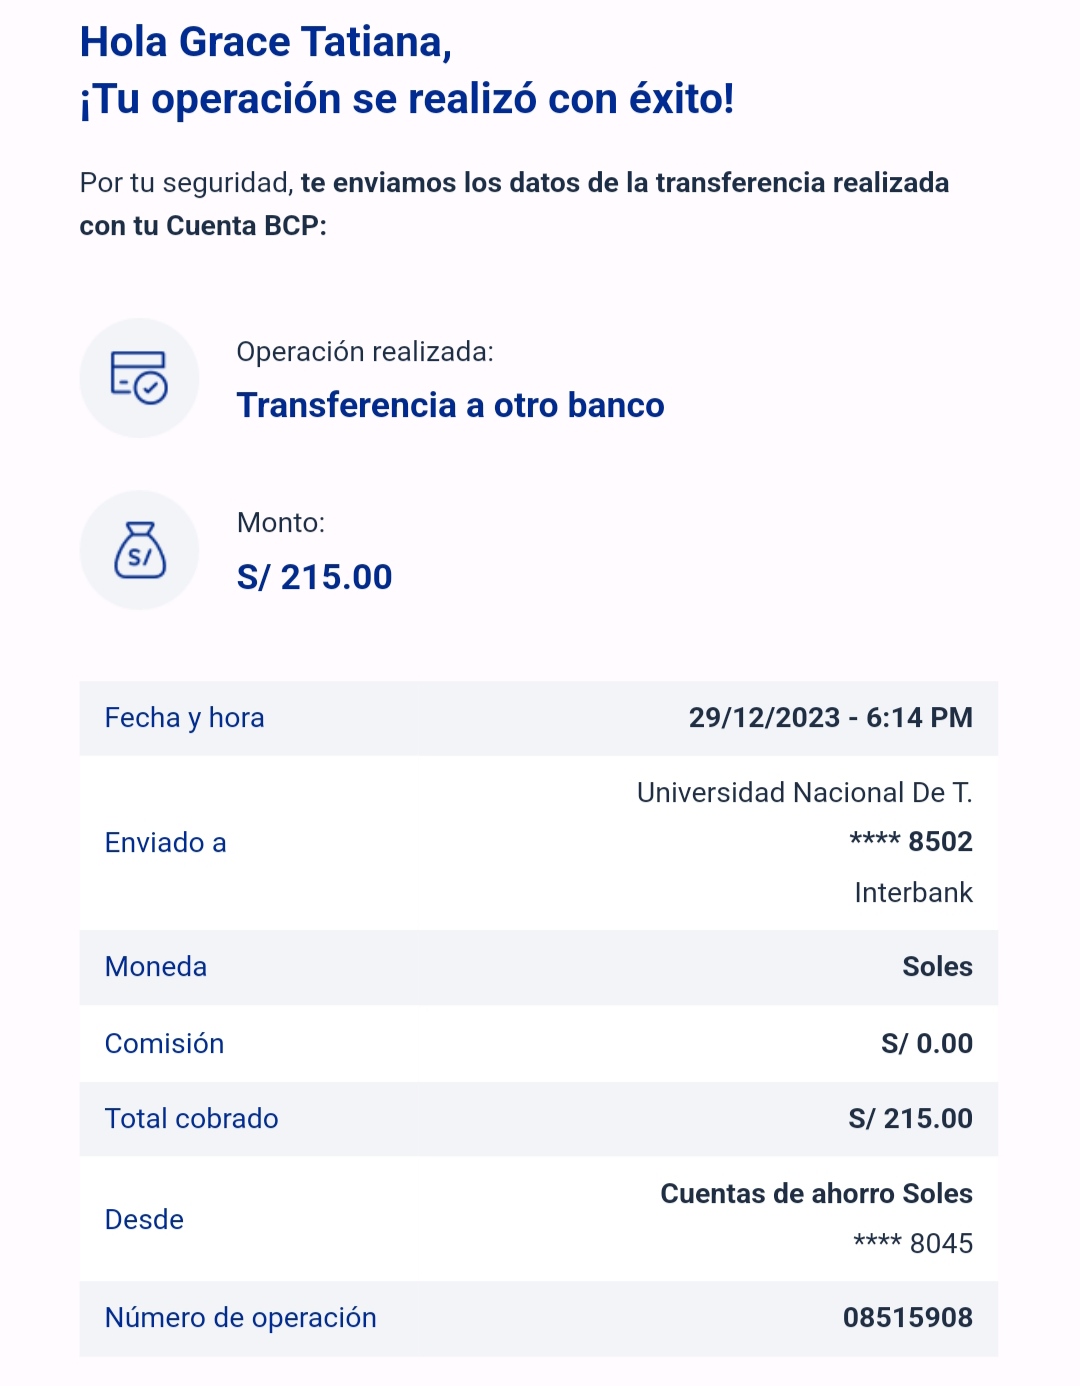Viewport: 1080px width, 1386px height.
Task: Select the 'Fecha y hora' row label
Action: click(184, 718)
